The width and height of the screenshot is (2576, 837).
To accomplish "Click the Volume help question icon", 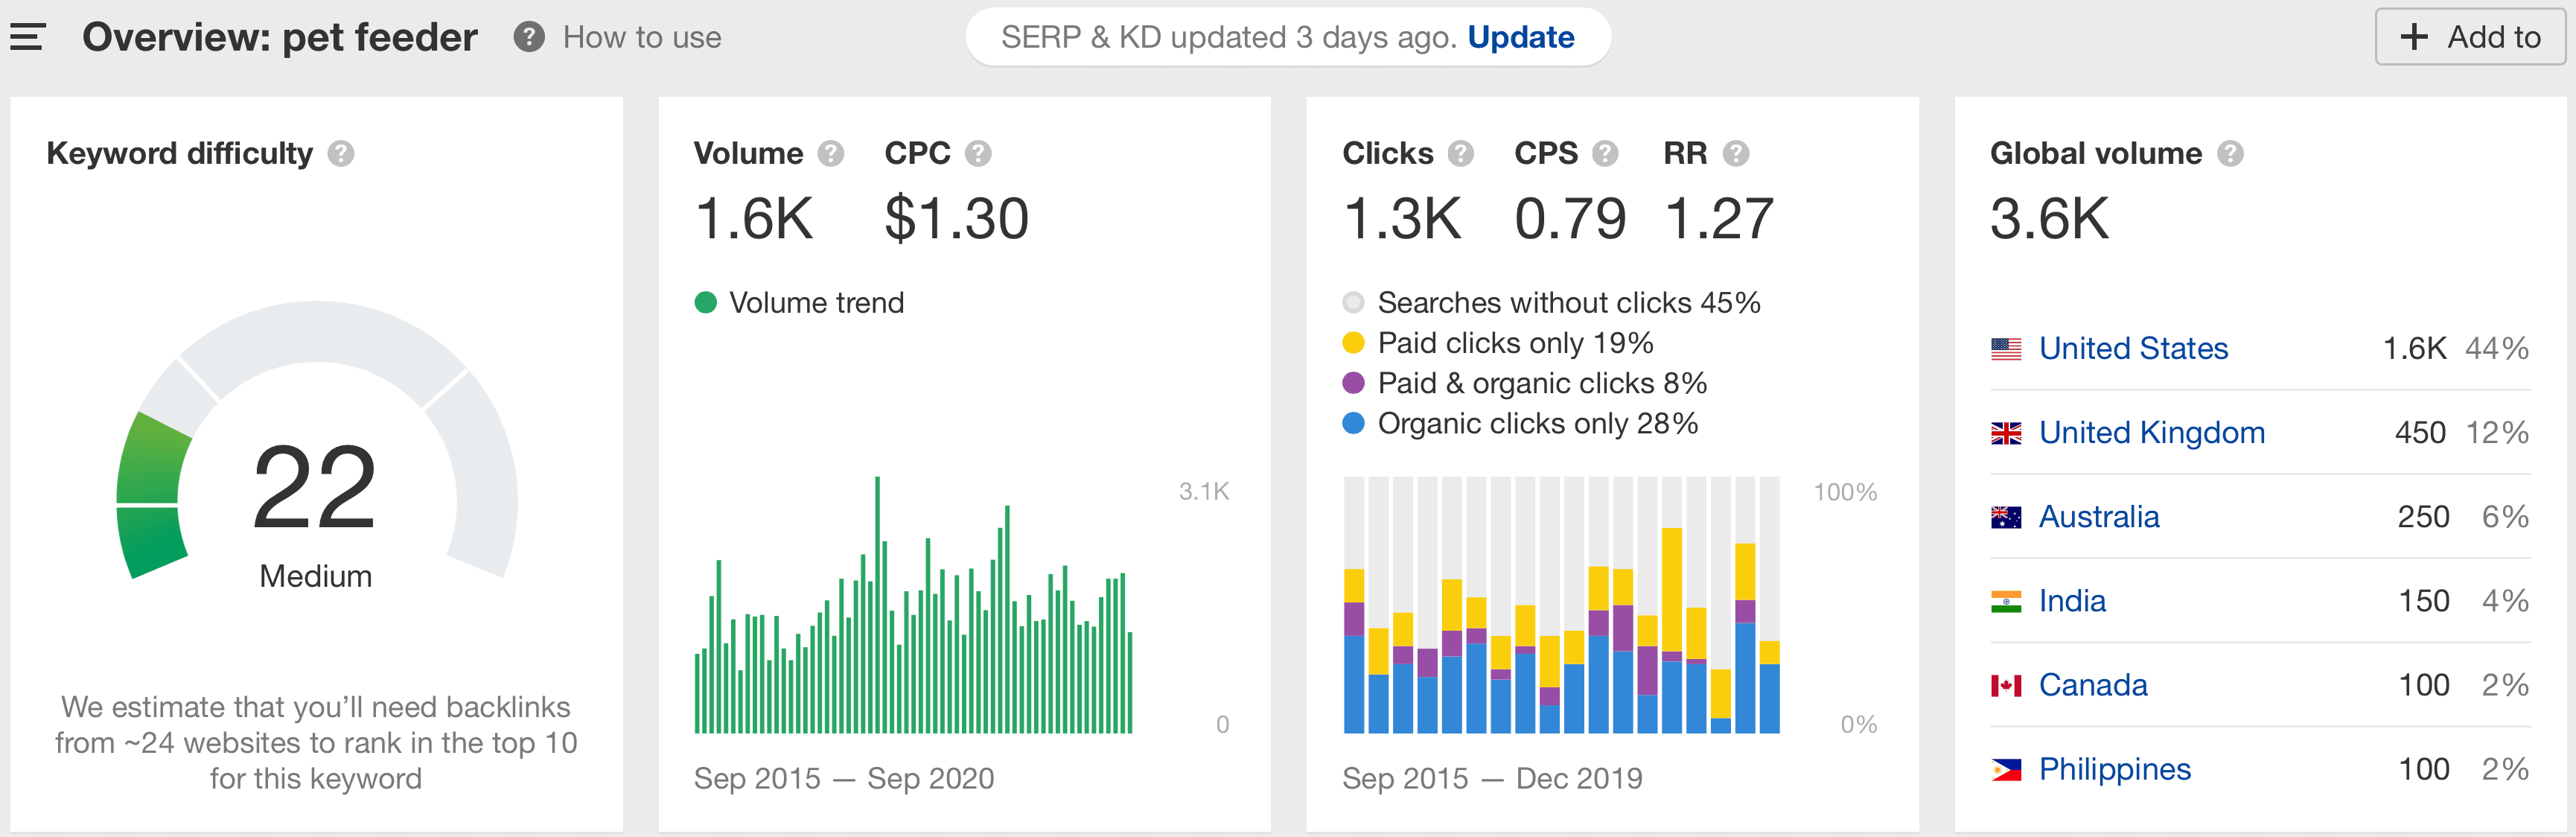I will (830, 153).
